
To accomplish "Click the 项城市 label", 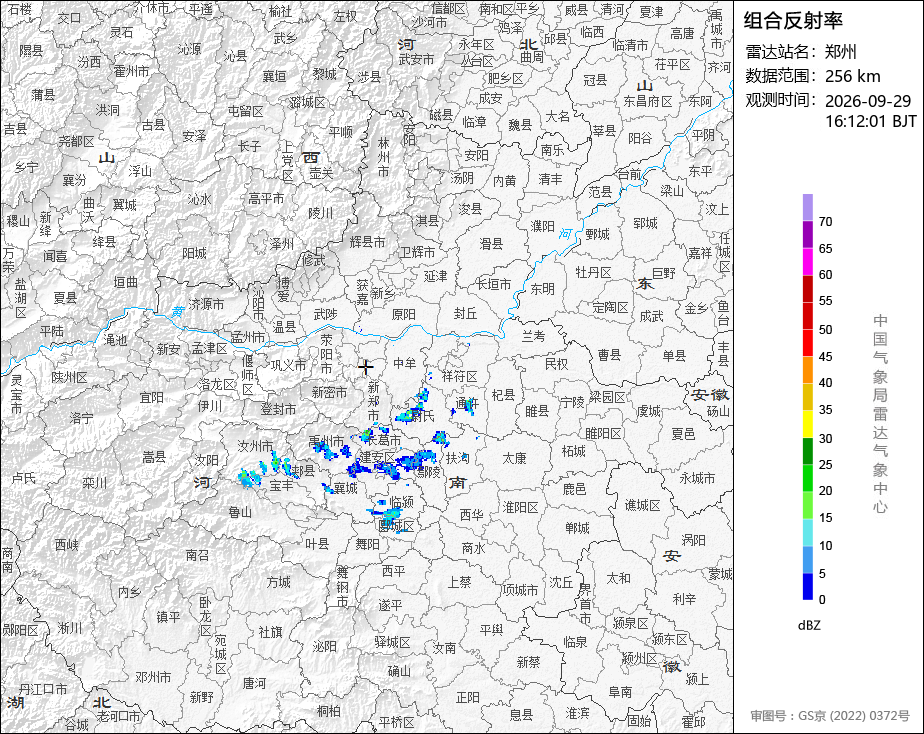I will 520,590.
